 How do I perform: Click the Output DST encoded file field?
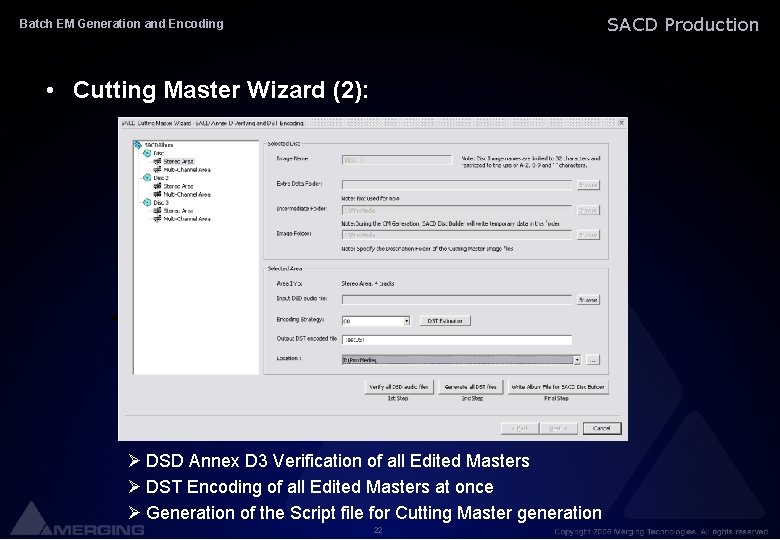point(457,340)
